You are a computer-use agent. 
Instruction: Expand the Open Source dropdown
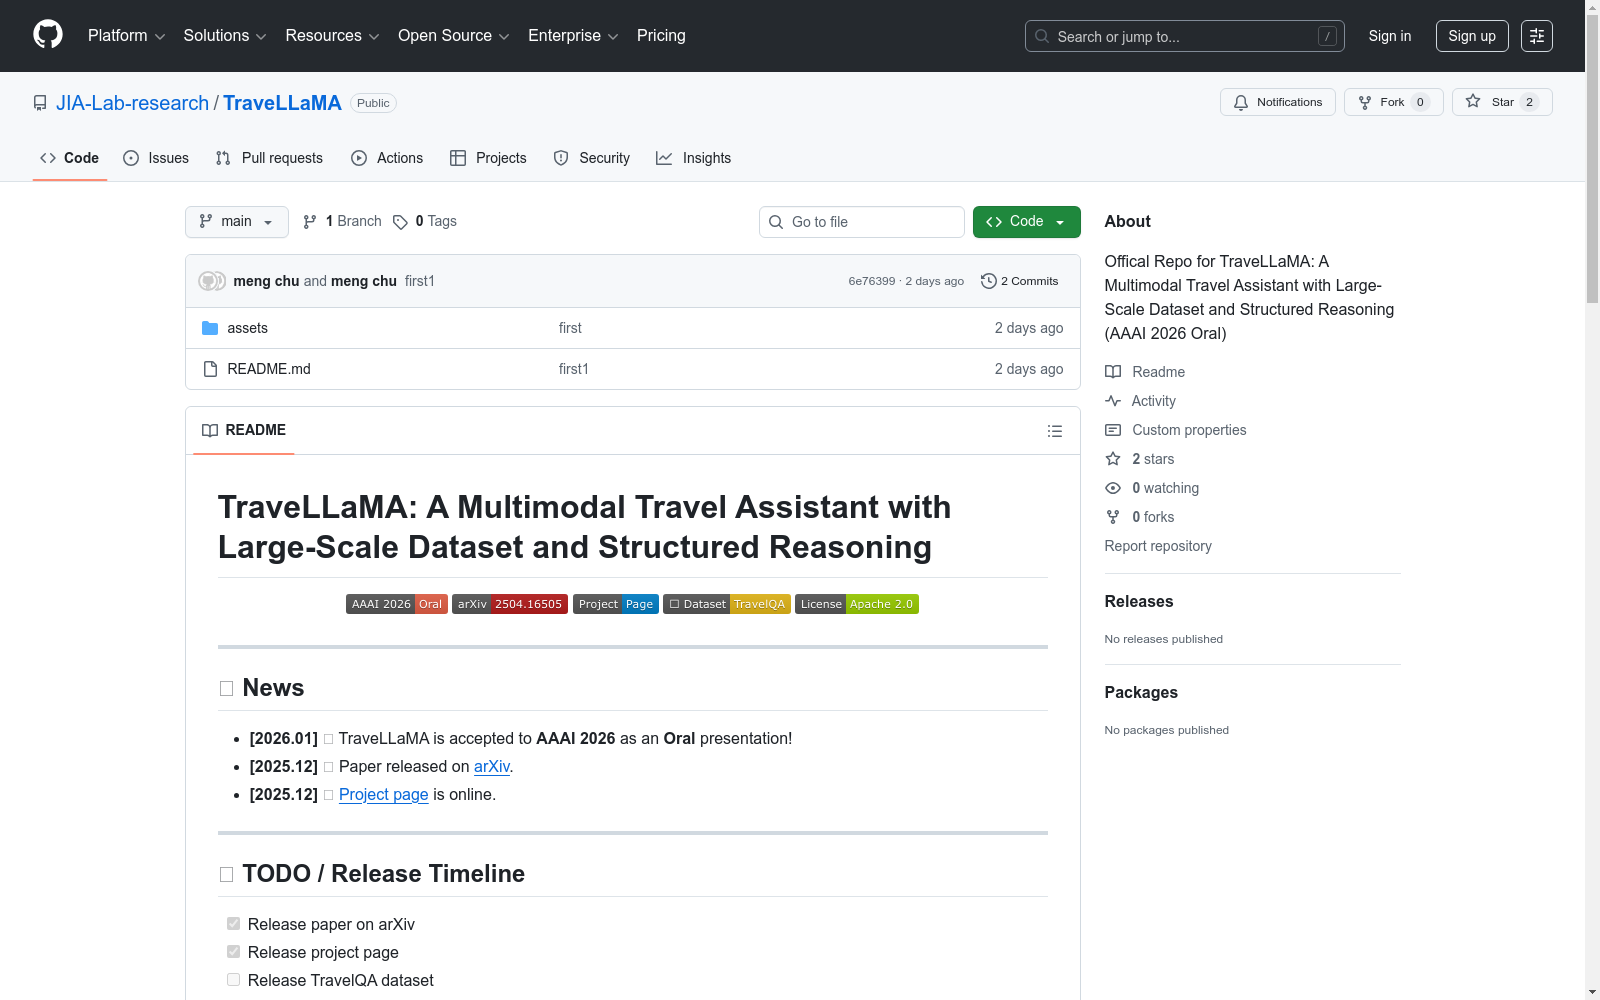tap(454, 36)
